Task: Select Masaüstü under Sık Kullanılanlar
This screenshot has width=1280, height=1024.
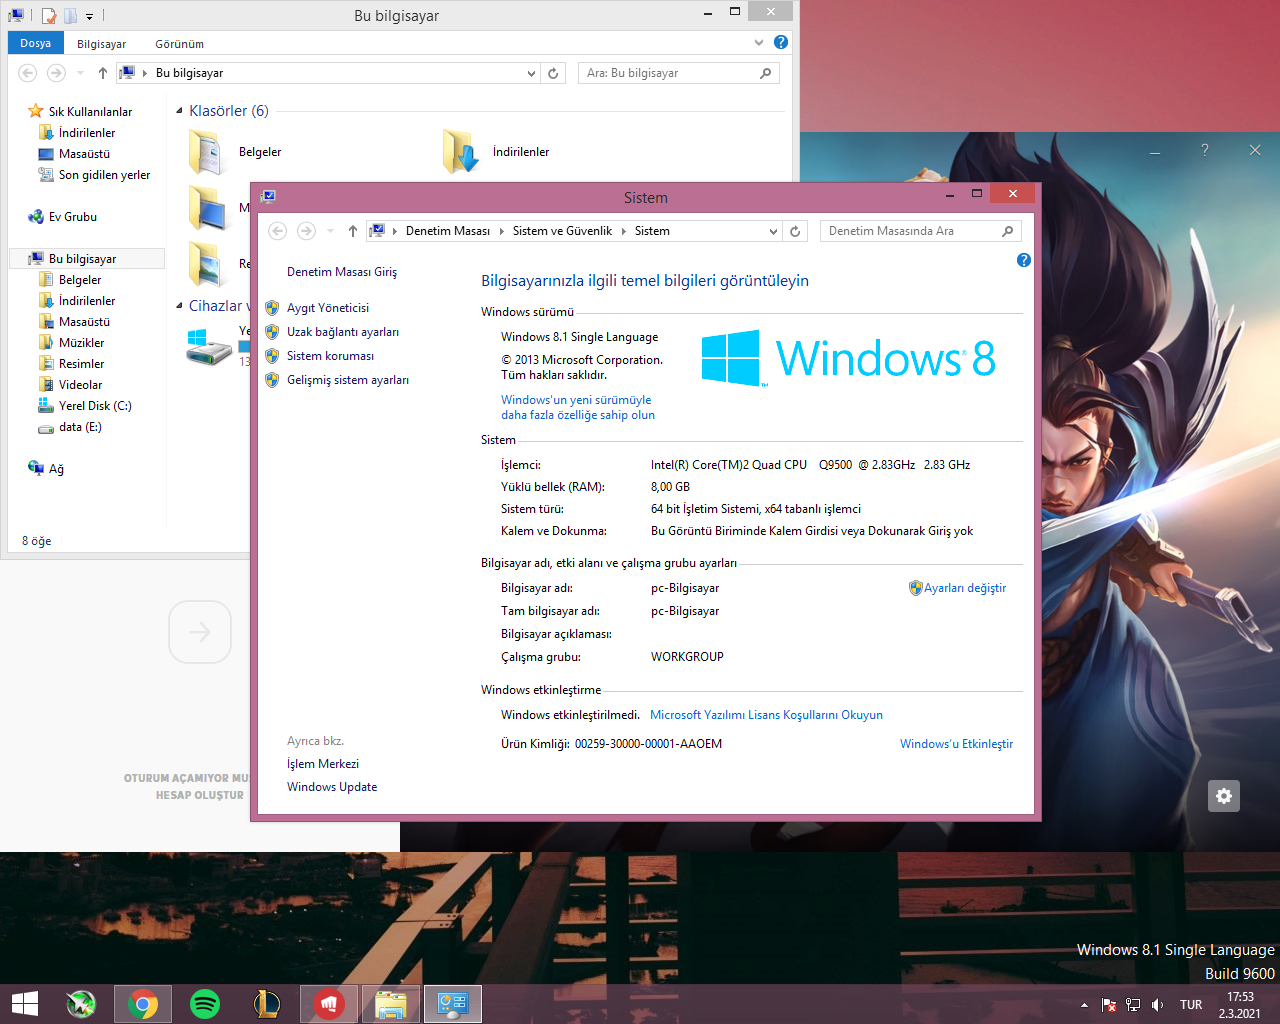Action: coord(74,154)
